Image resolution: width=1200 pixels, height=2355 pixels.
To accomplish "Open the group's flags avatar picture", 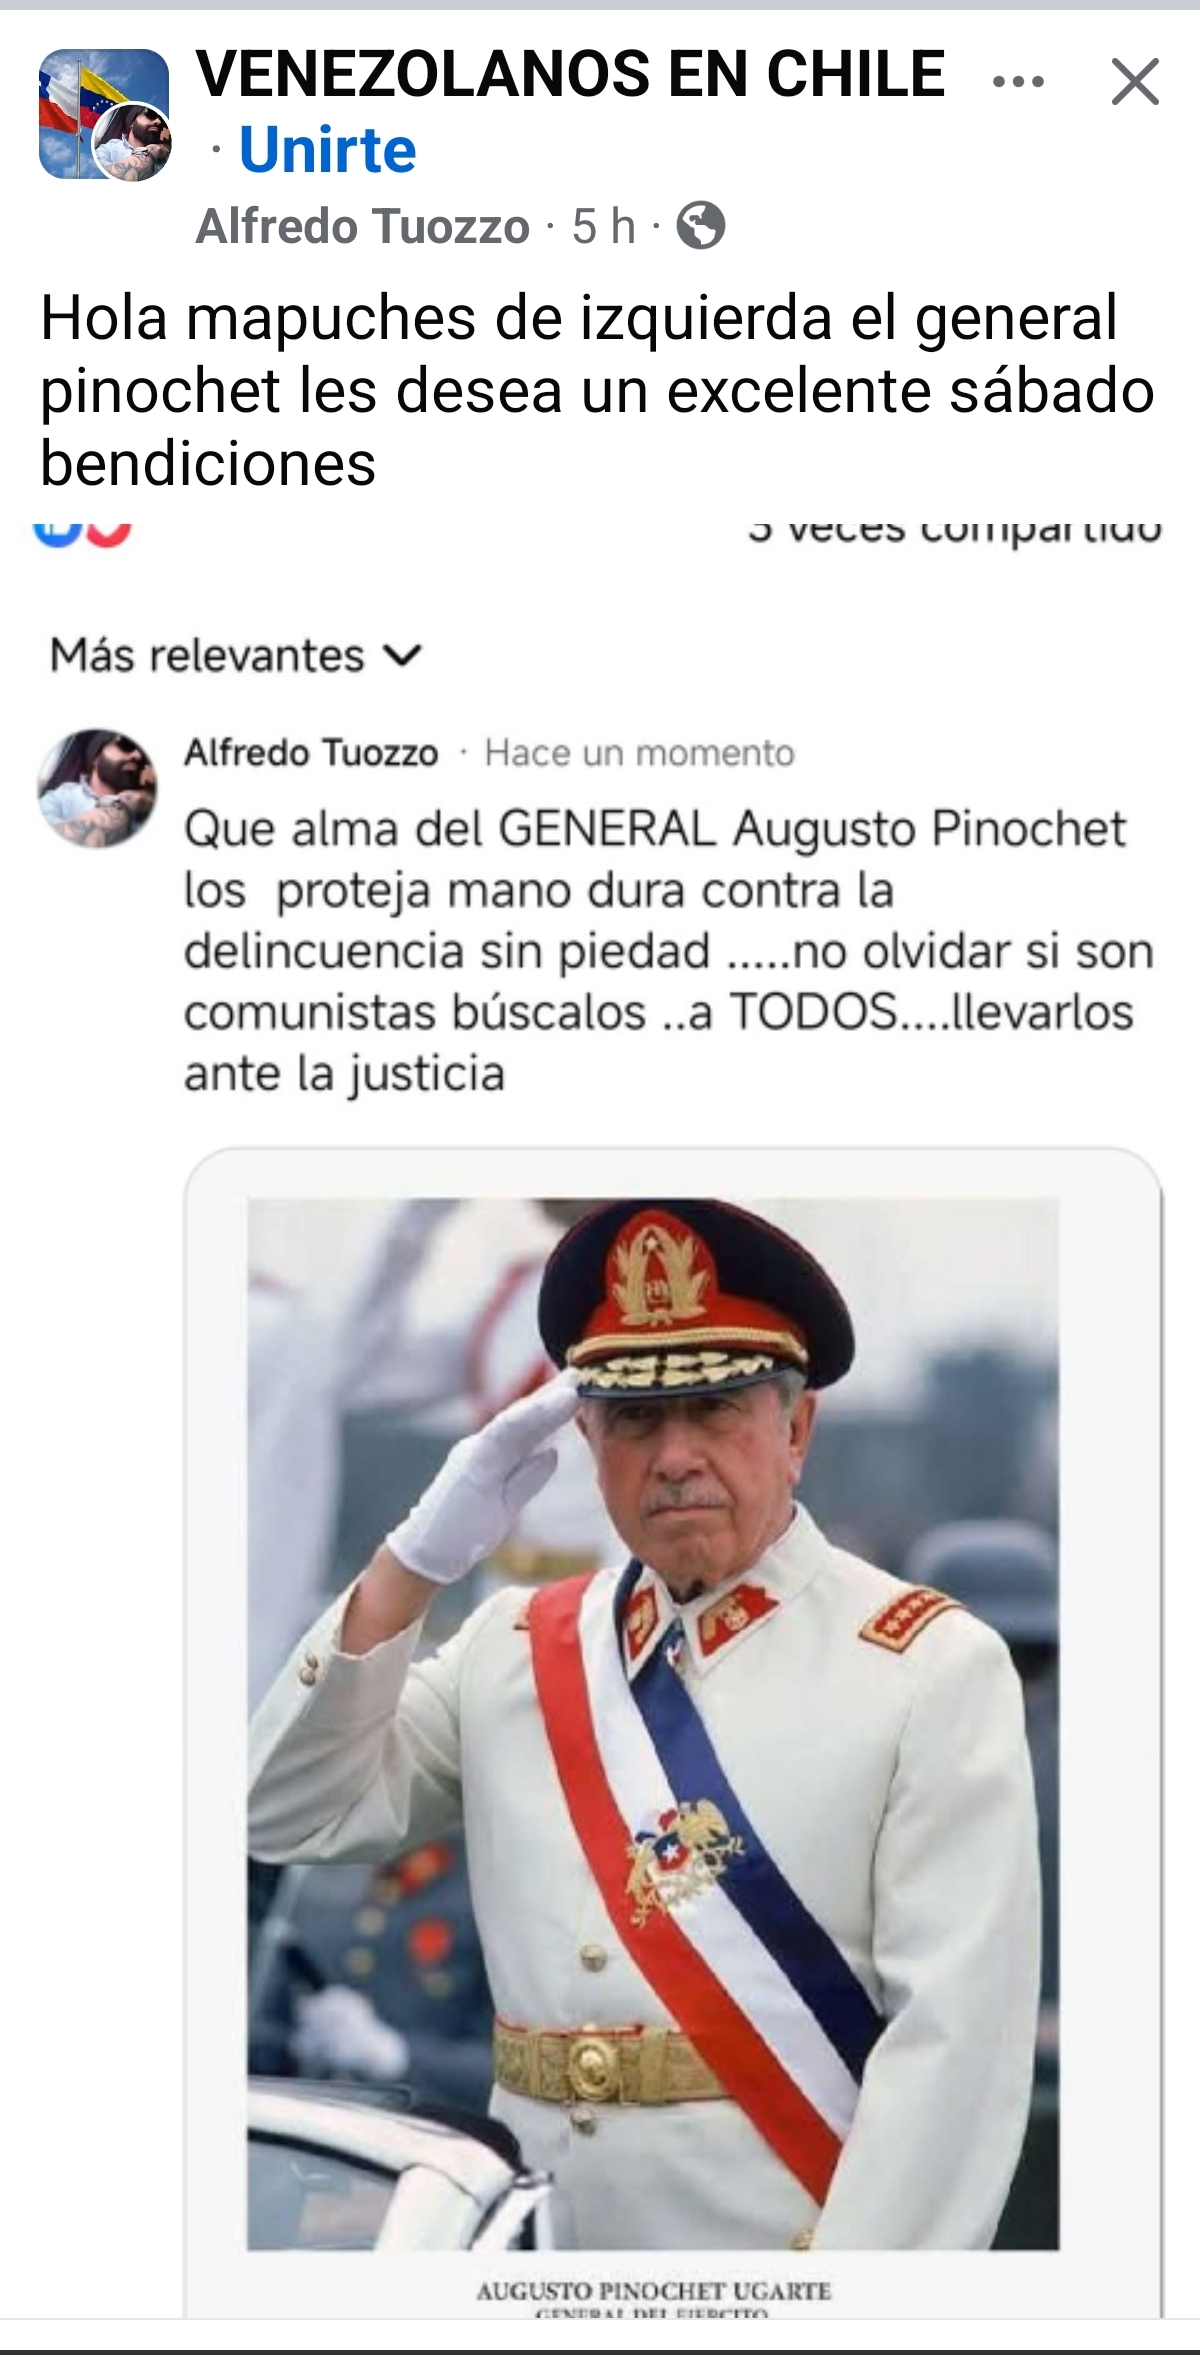I will [103, 113].
